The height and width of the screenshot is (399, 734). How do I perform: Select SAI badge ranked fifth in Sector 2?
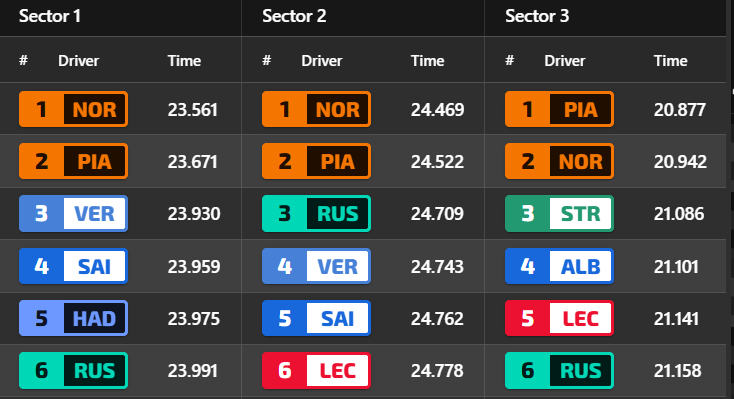(316, 318)
